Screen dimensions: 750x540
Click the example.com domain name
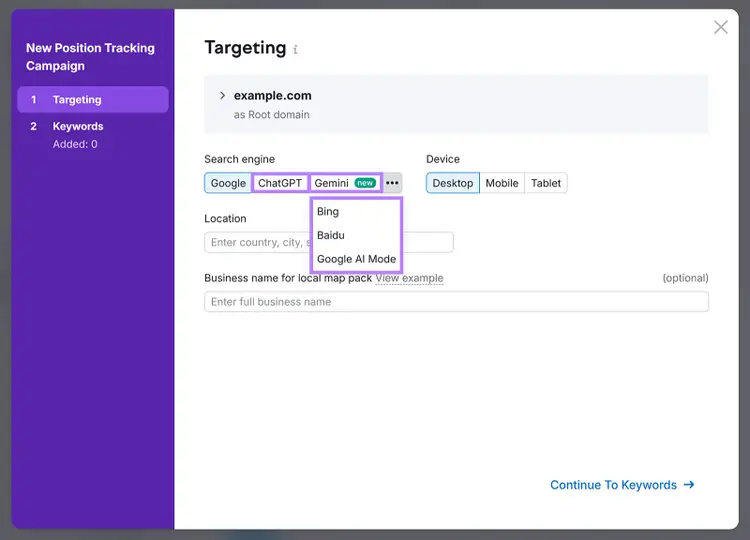[x=272, y=96]
